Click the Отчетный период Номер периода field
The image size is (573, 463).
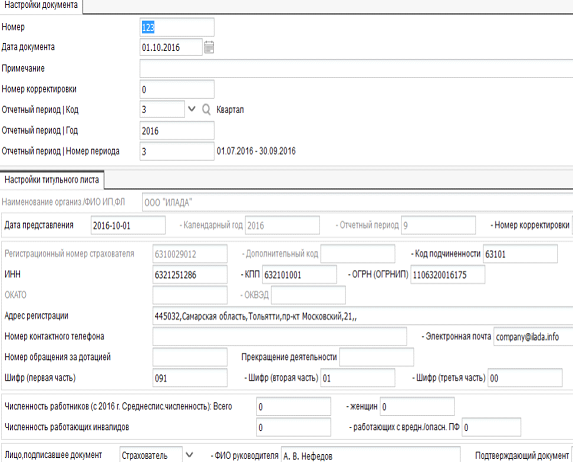[x=177, y=151]
